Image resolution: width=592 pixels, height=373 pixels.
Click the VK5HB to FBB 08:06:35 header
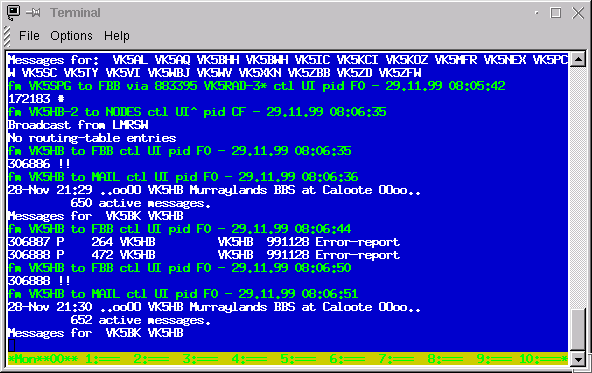coord(180,151)
